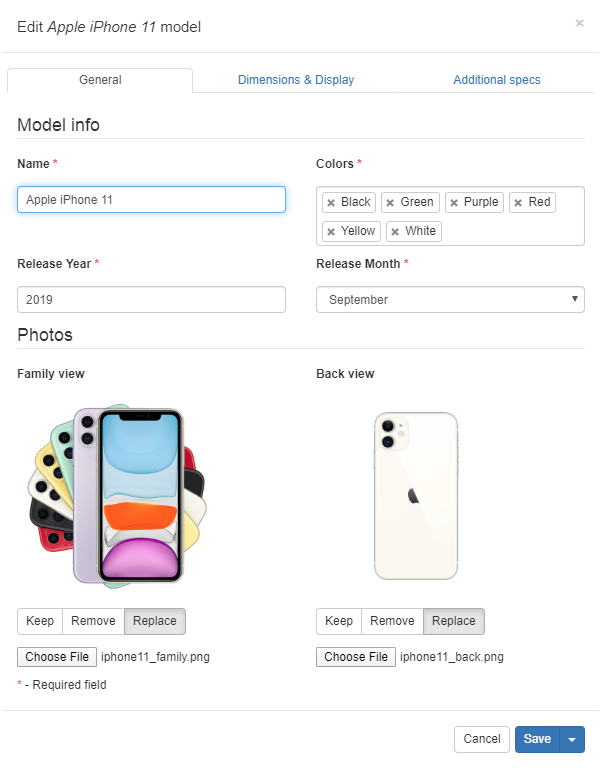The image size is (602, 770).
Task: Select Remove for Family view photo
Action: (x=93, y=621)
